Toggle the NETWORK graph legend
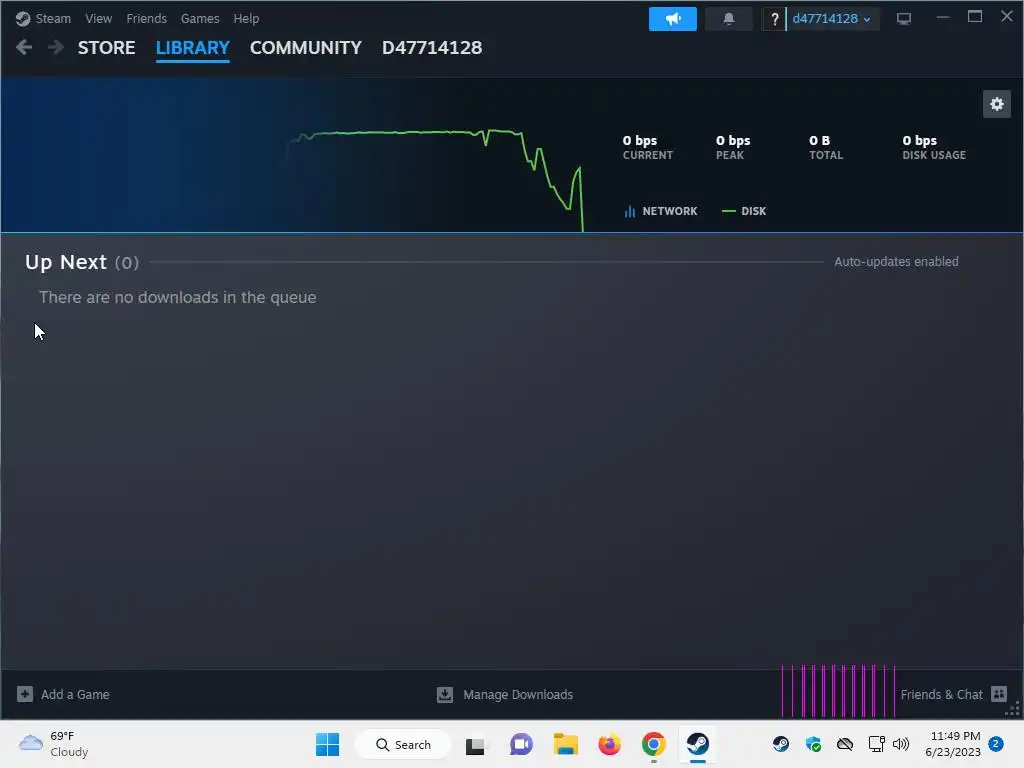 [x=661, y=211]
